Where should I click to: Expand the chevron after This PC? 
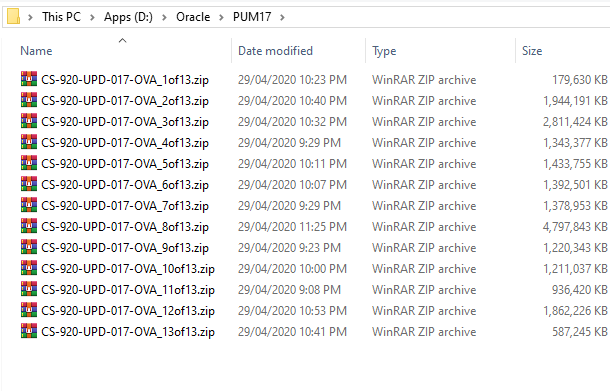click(x=92, y=17)
